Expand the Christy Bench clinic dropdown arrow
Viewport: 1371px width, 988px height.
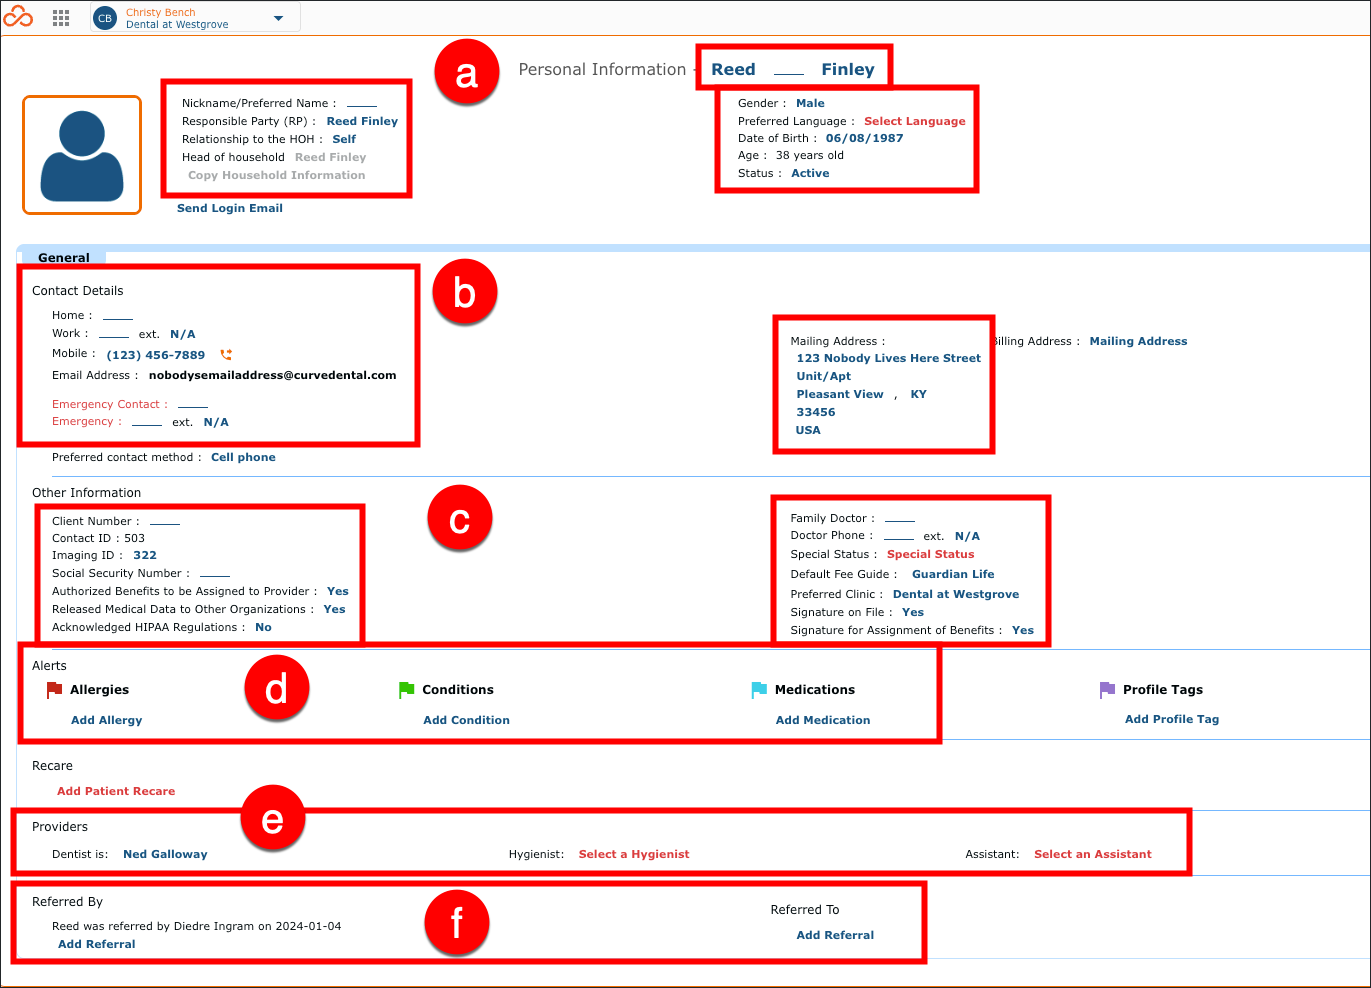tap(278, 18)
